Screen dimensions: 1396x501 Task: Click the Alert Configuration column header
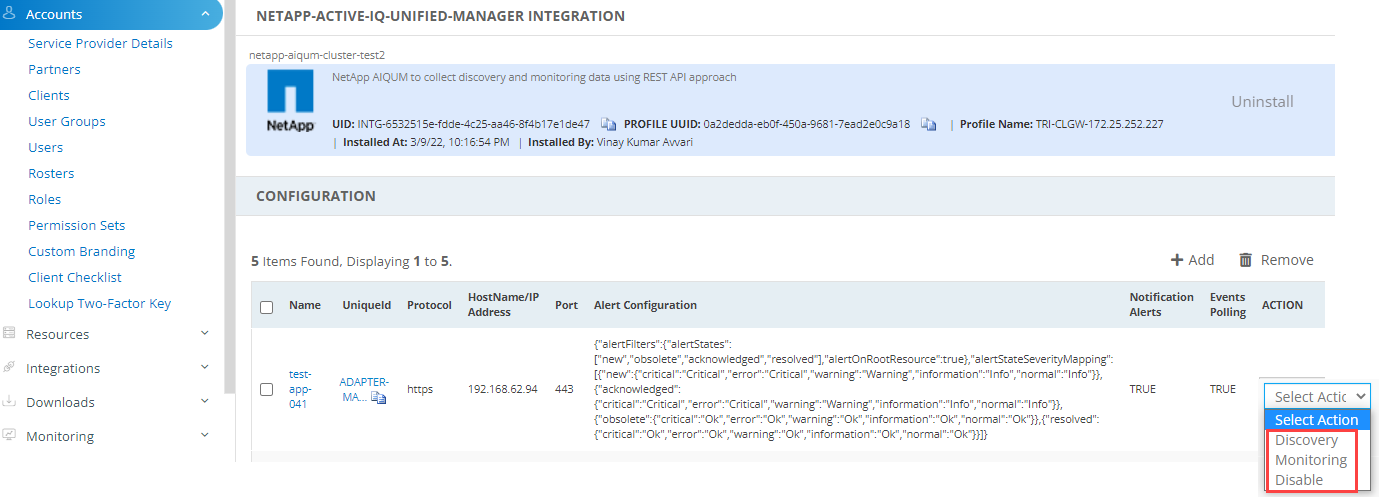[x=645, y=305]
